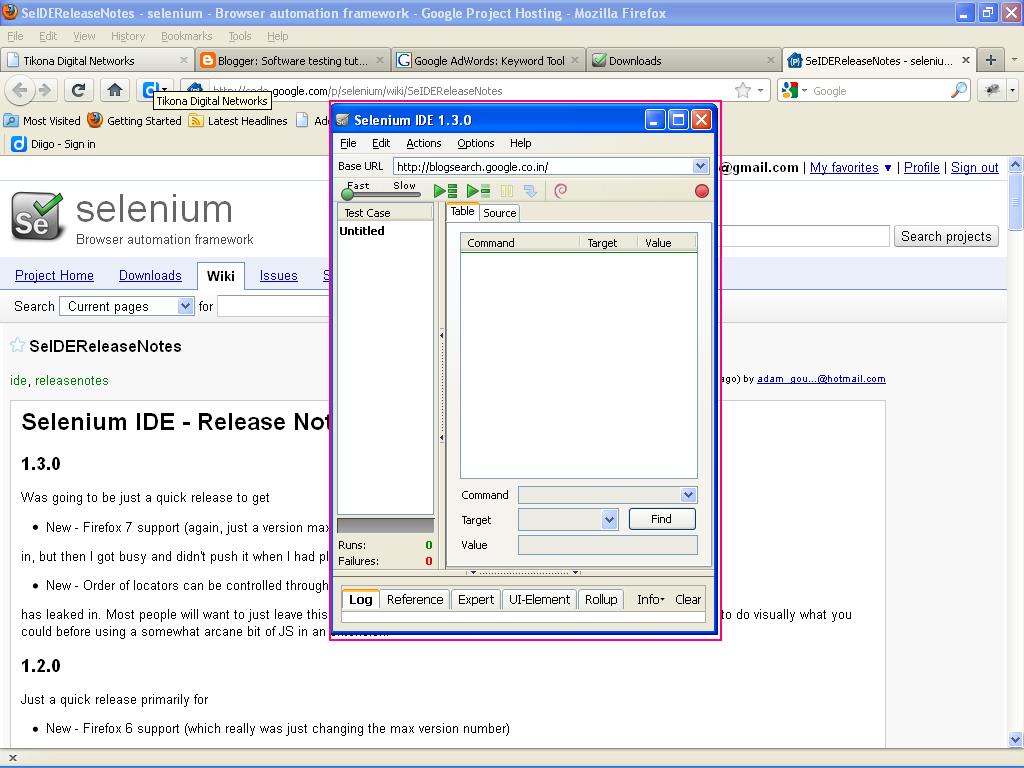Open the Getting Started bookmark
The height and width of the screenshot is (768, 1024).
(135, 121)
